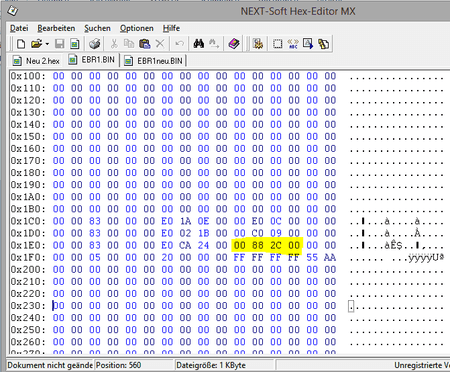Click byte 55 in row 0x1F0

312,257
